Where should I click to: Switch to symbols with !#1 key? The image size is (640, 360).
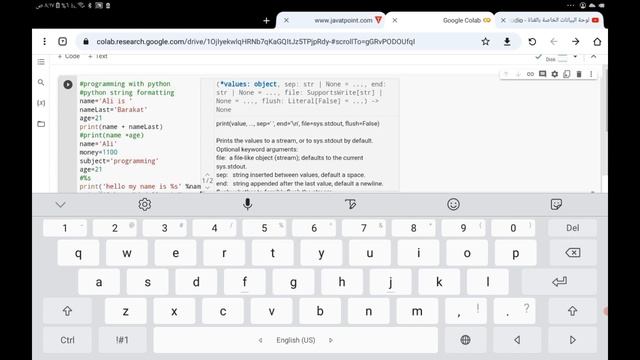coord(122,340)
